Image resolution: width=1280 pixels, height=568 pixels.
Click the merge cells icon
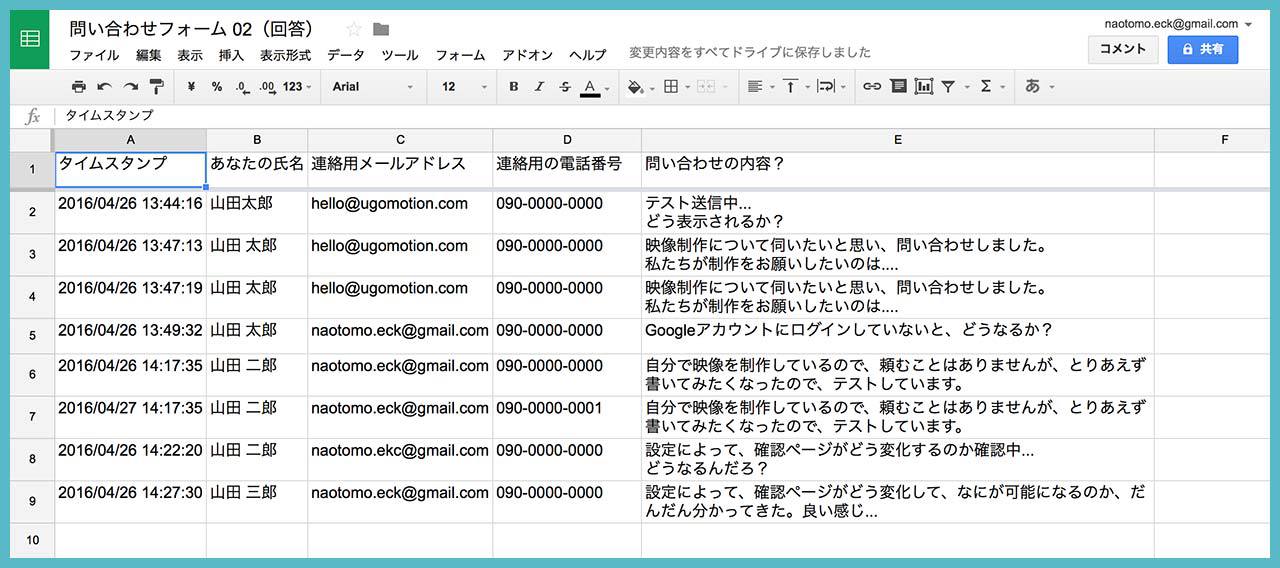705,87
